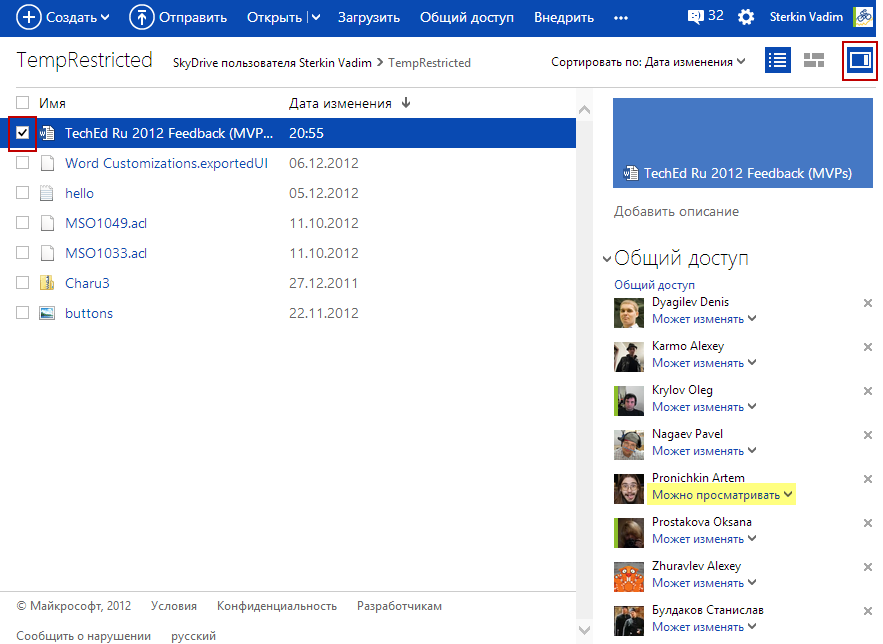Viewport: 883px width, 644px height.
Task: Open the Word Customizations.exportedUI file link
Action: point(166,163)
